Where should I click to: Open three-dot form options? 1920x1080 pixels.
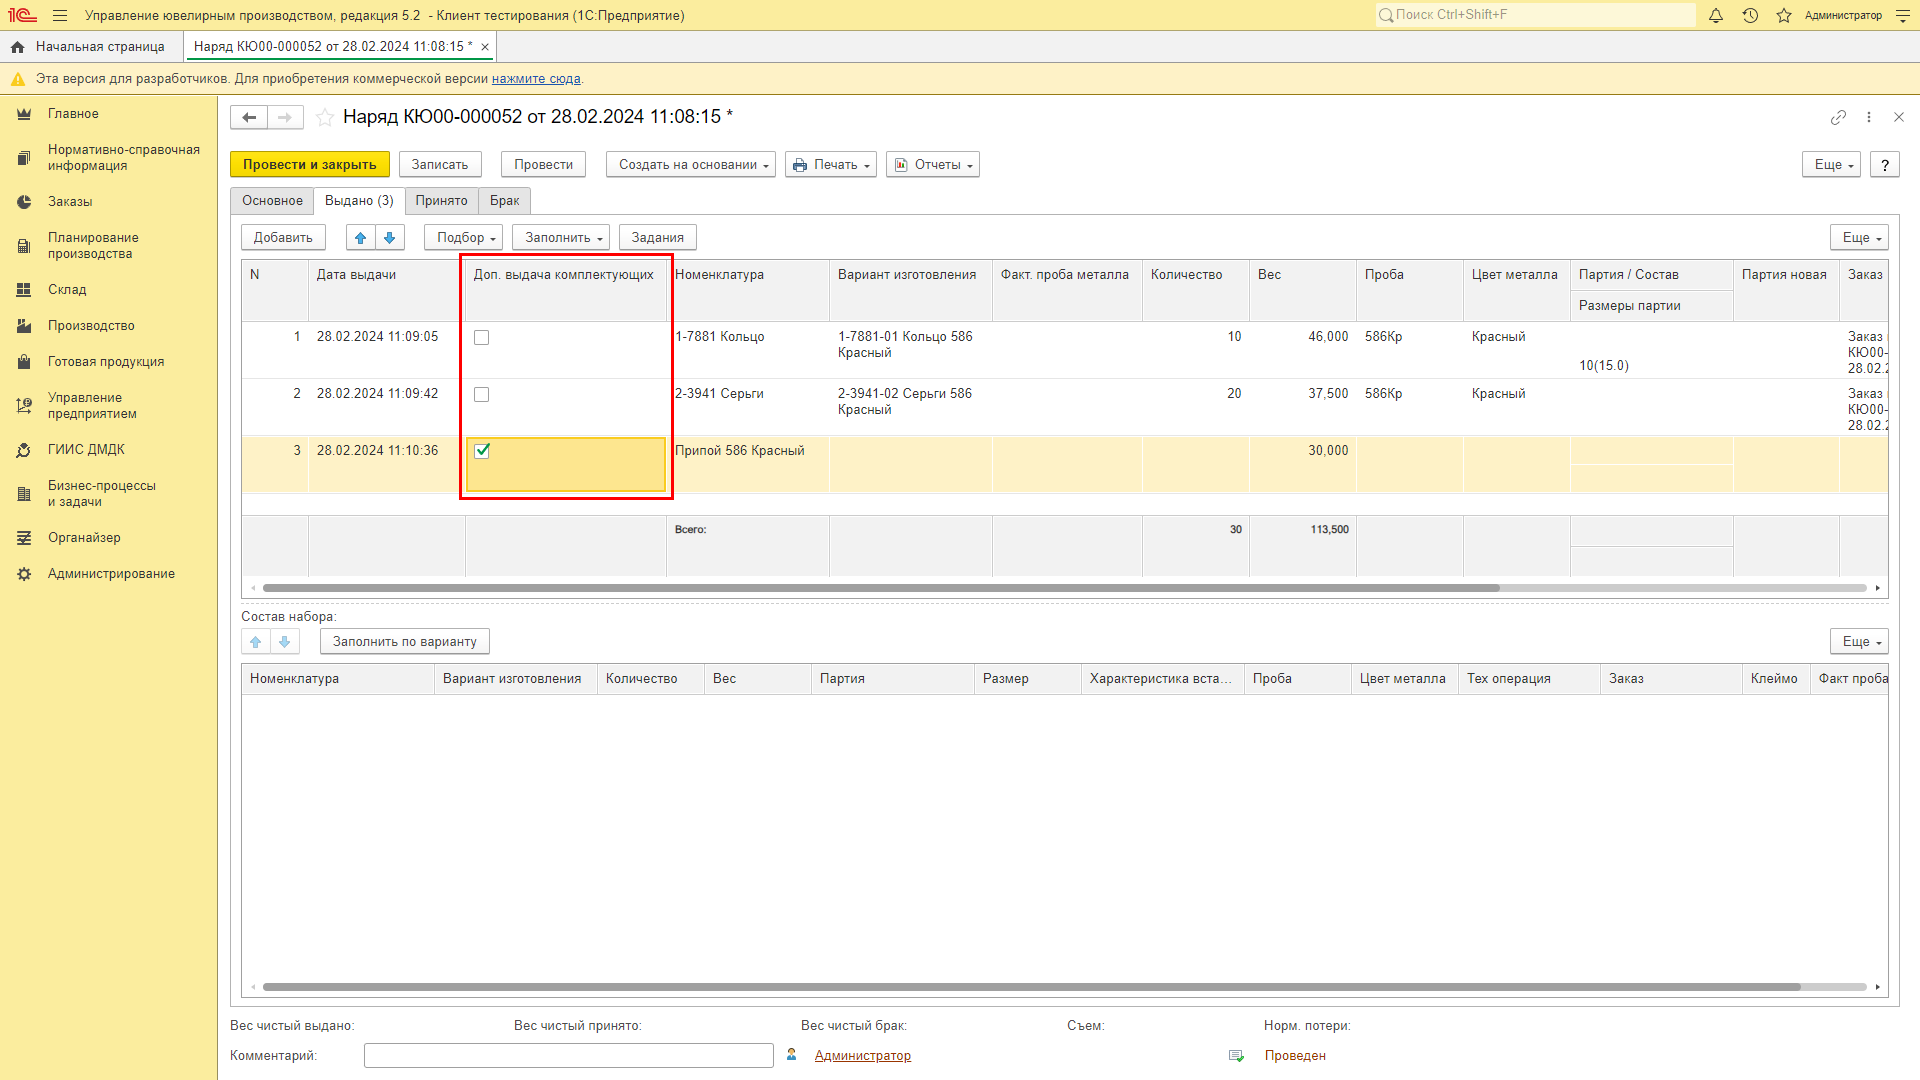pos(1869,117)
